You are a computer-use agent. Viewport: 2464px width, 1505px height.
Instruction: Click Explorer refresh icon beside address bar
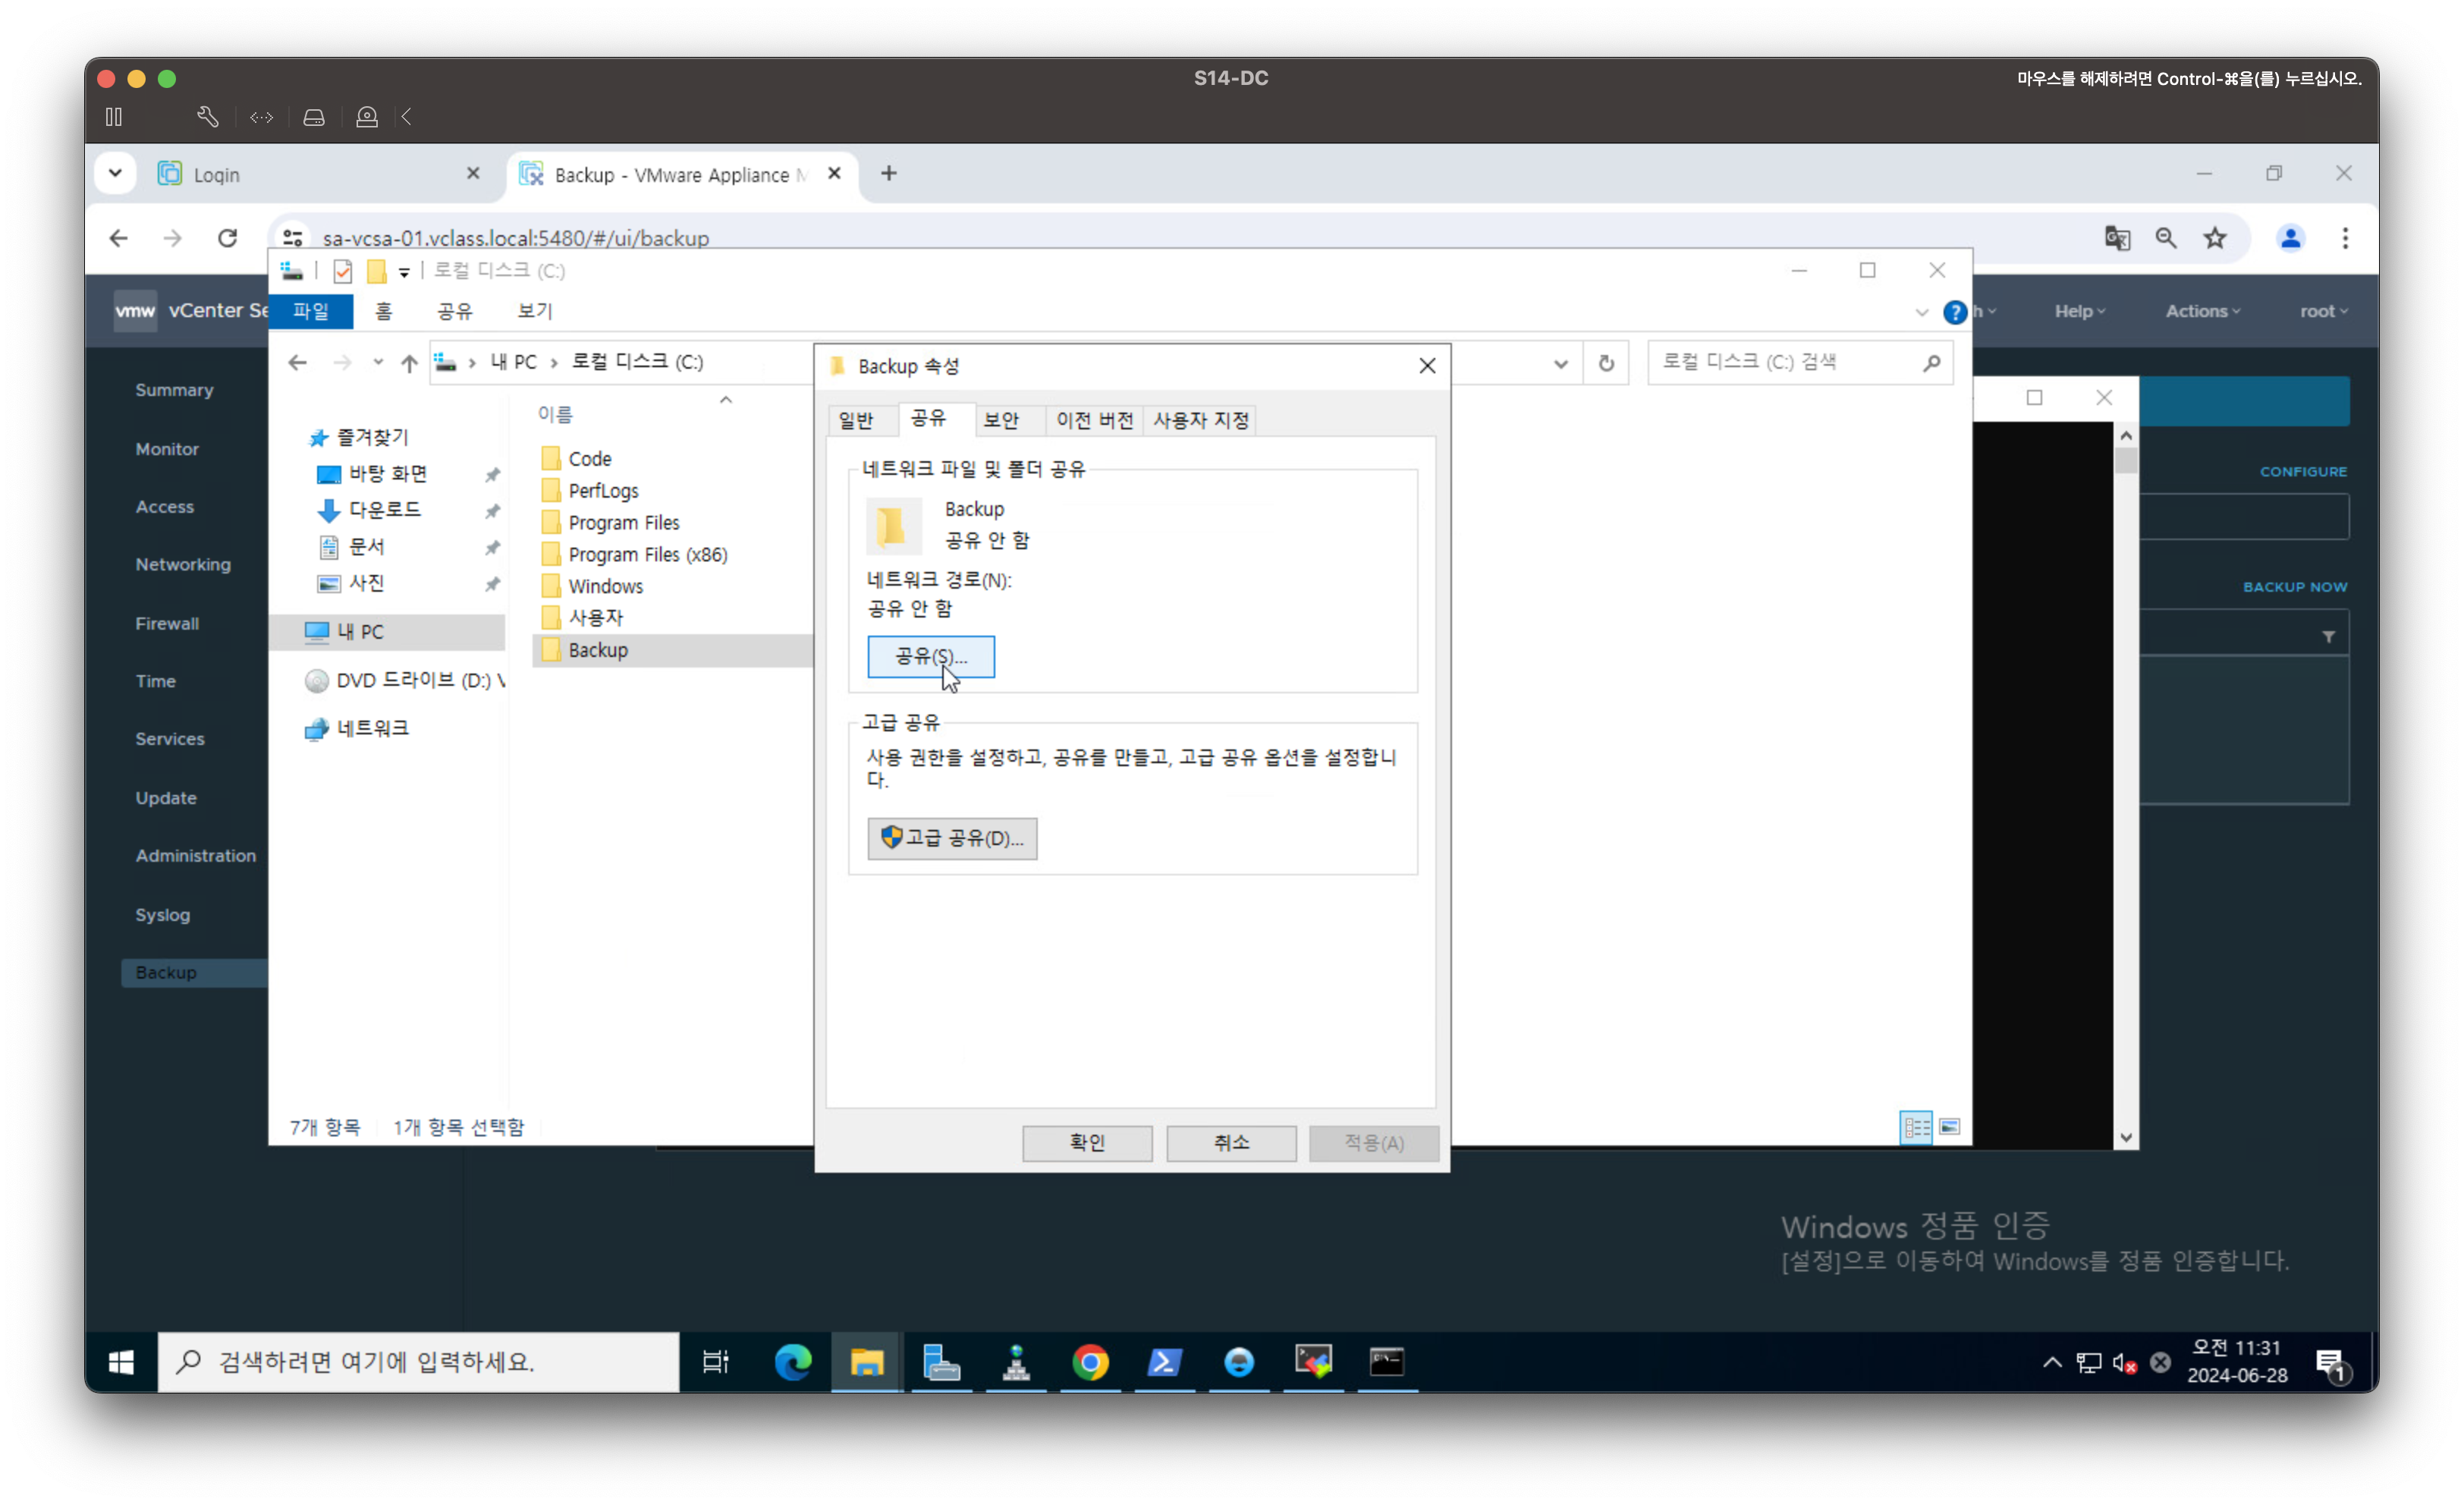coord(1606,363)
